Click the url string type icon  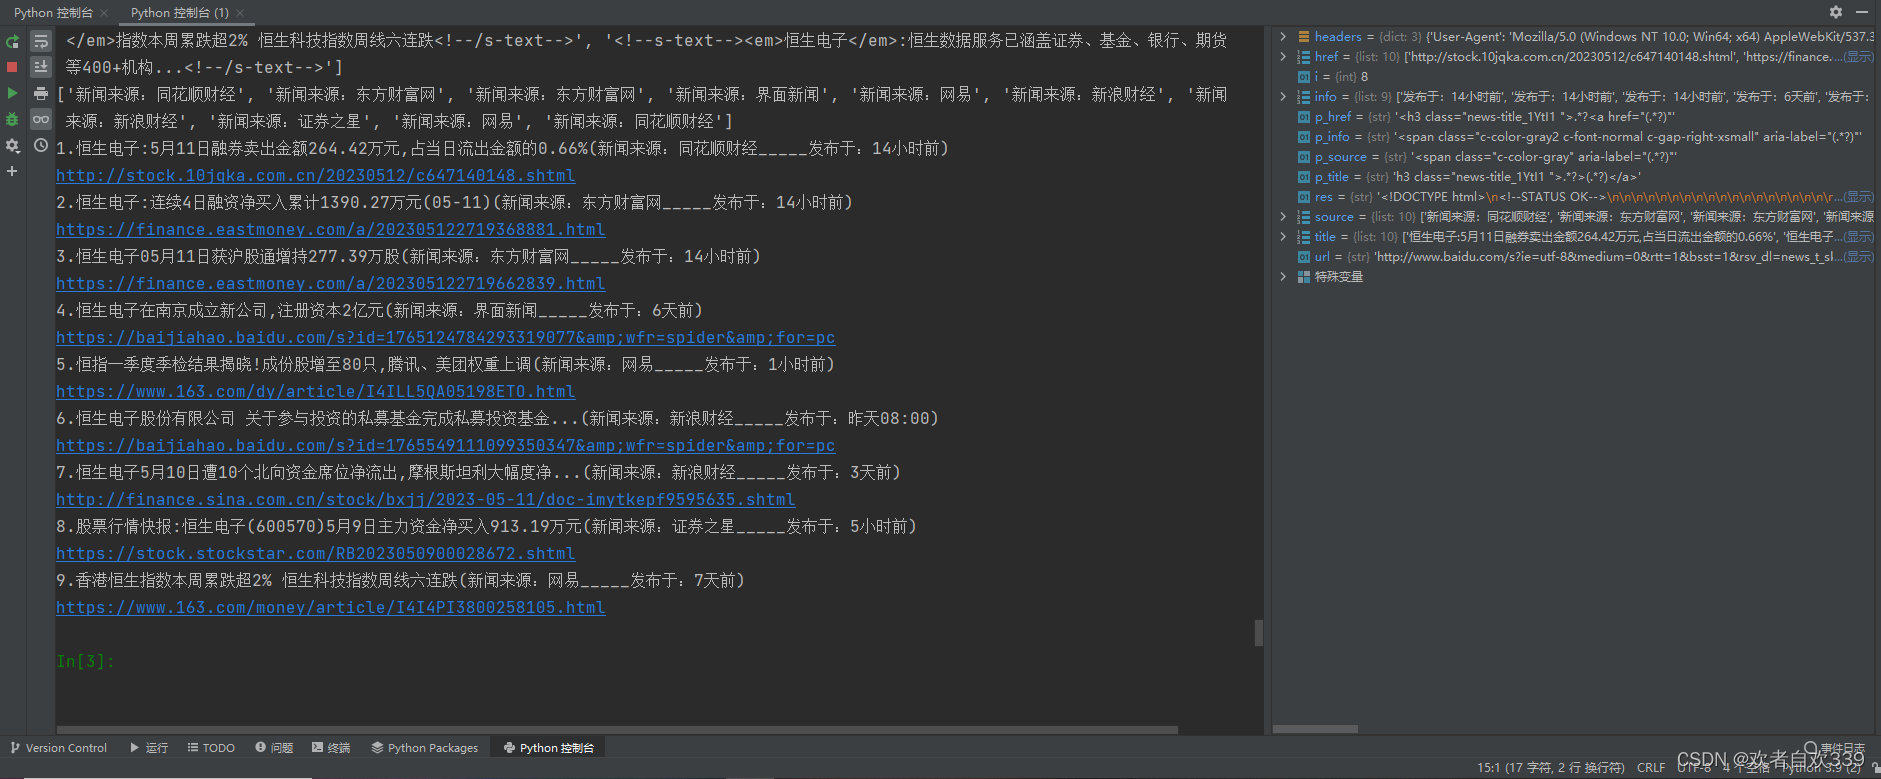(1304, 257)
